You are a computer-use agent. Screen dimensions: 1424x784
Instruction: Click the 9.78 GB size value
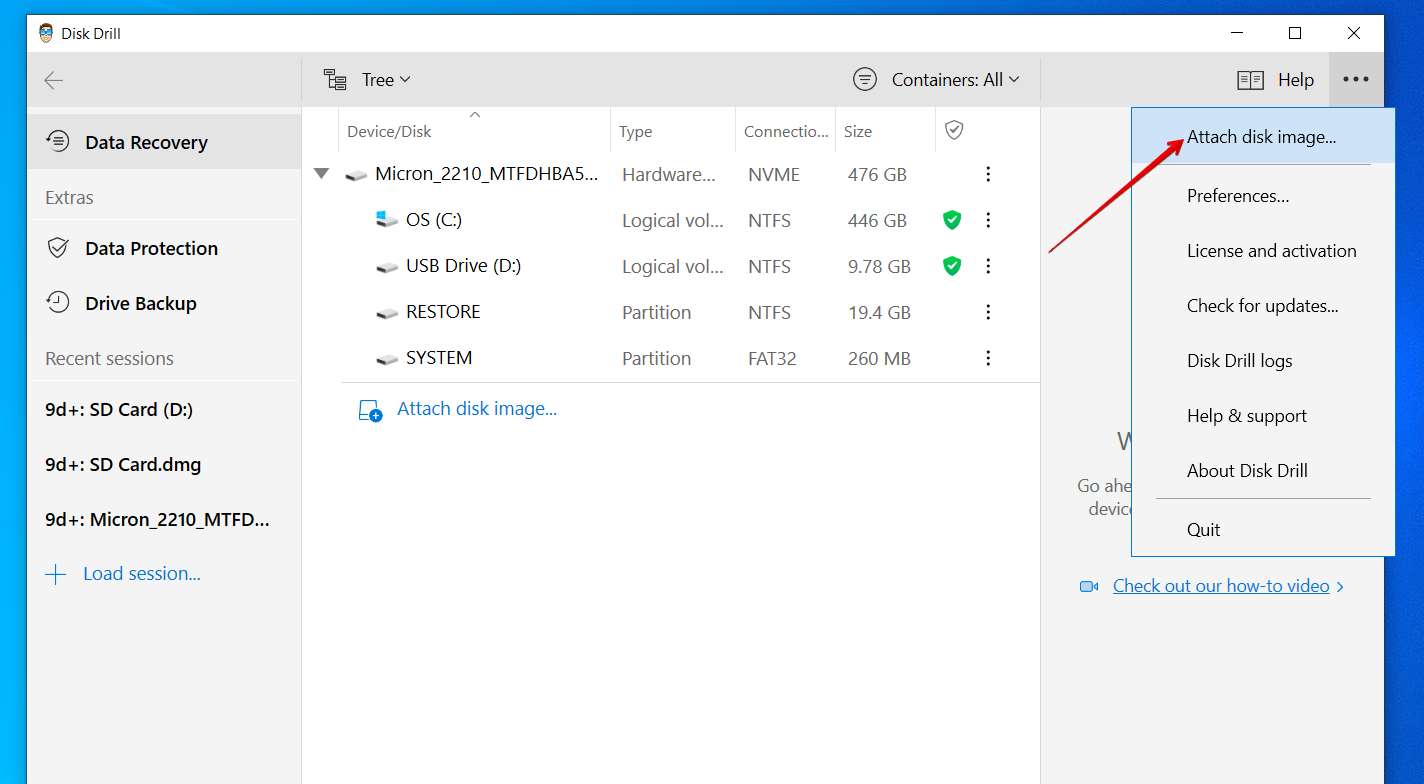click(x=879, y=267)
